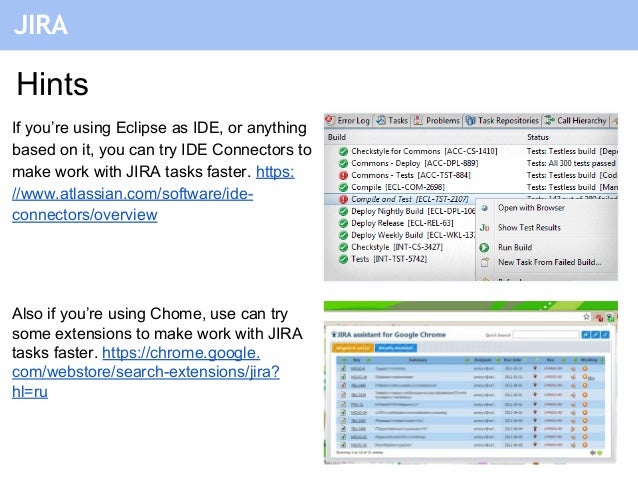Click the last blue button beside Quick Search
This screenshot has width=638, height=479.
click(x=605, y=335)
